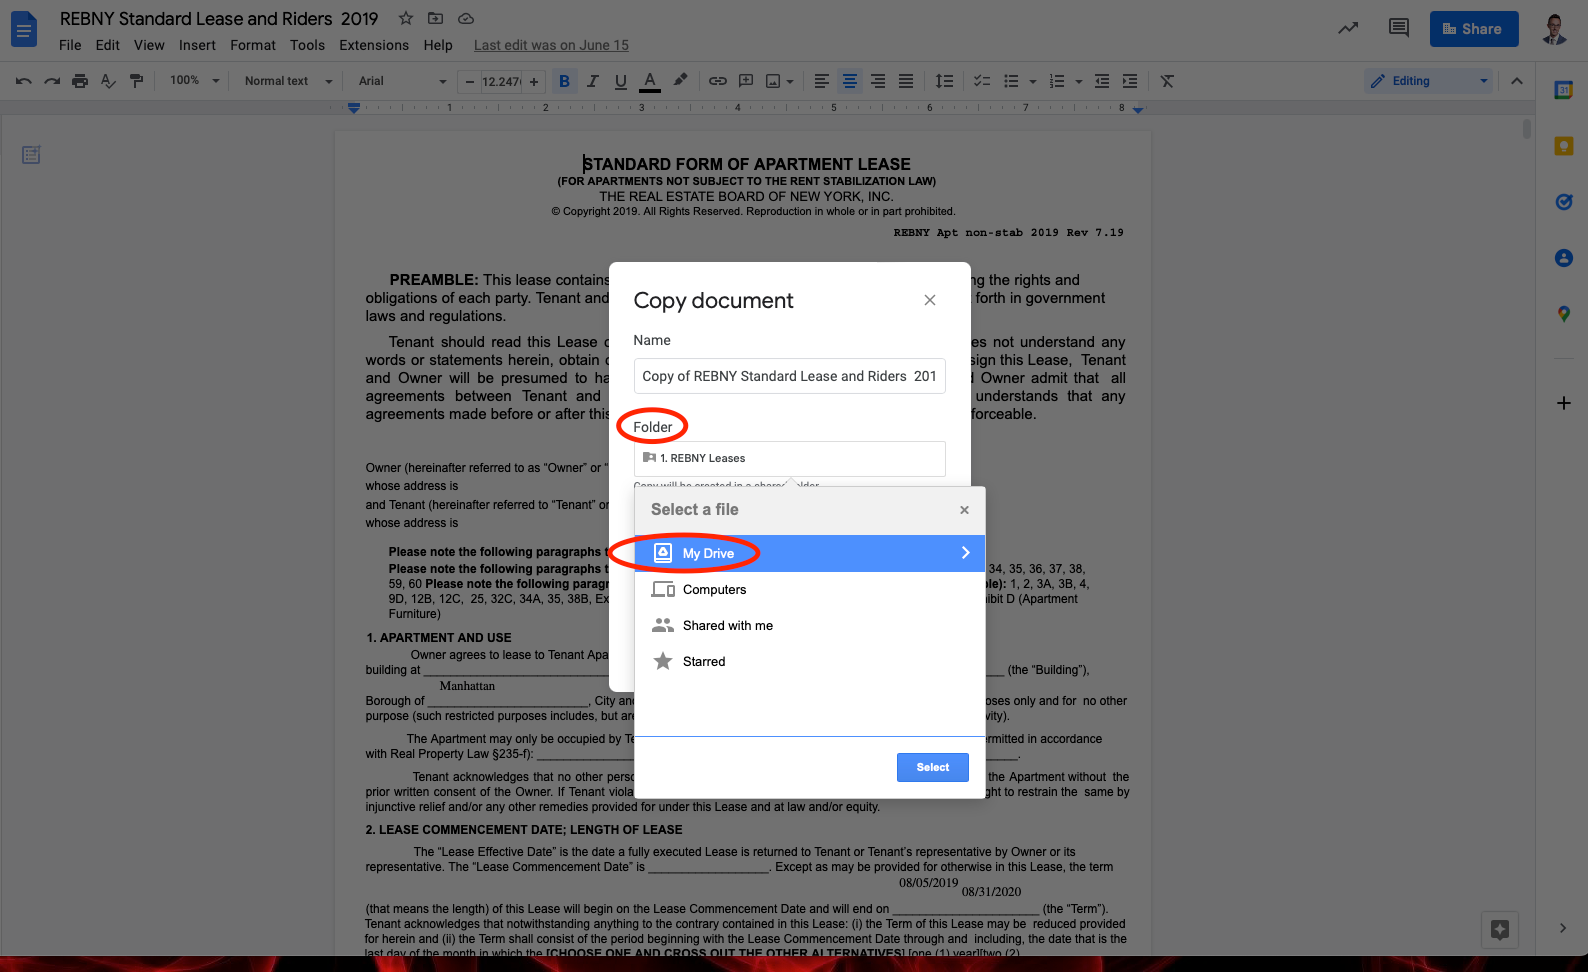
Task: Redo the last action
Action: tap(52, 81)
